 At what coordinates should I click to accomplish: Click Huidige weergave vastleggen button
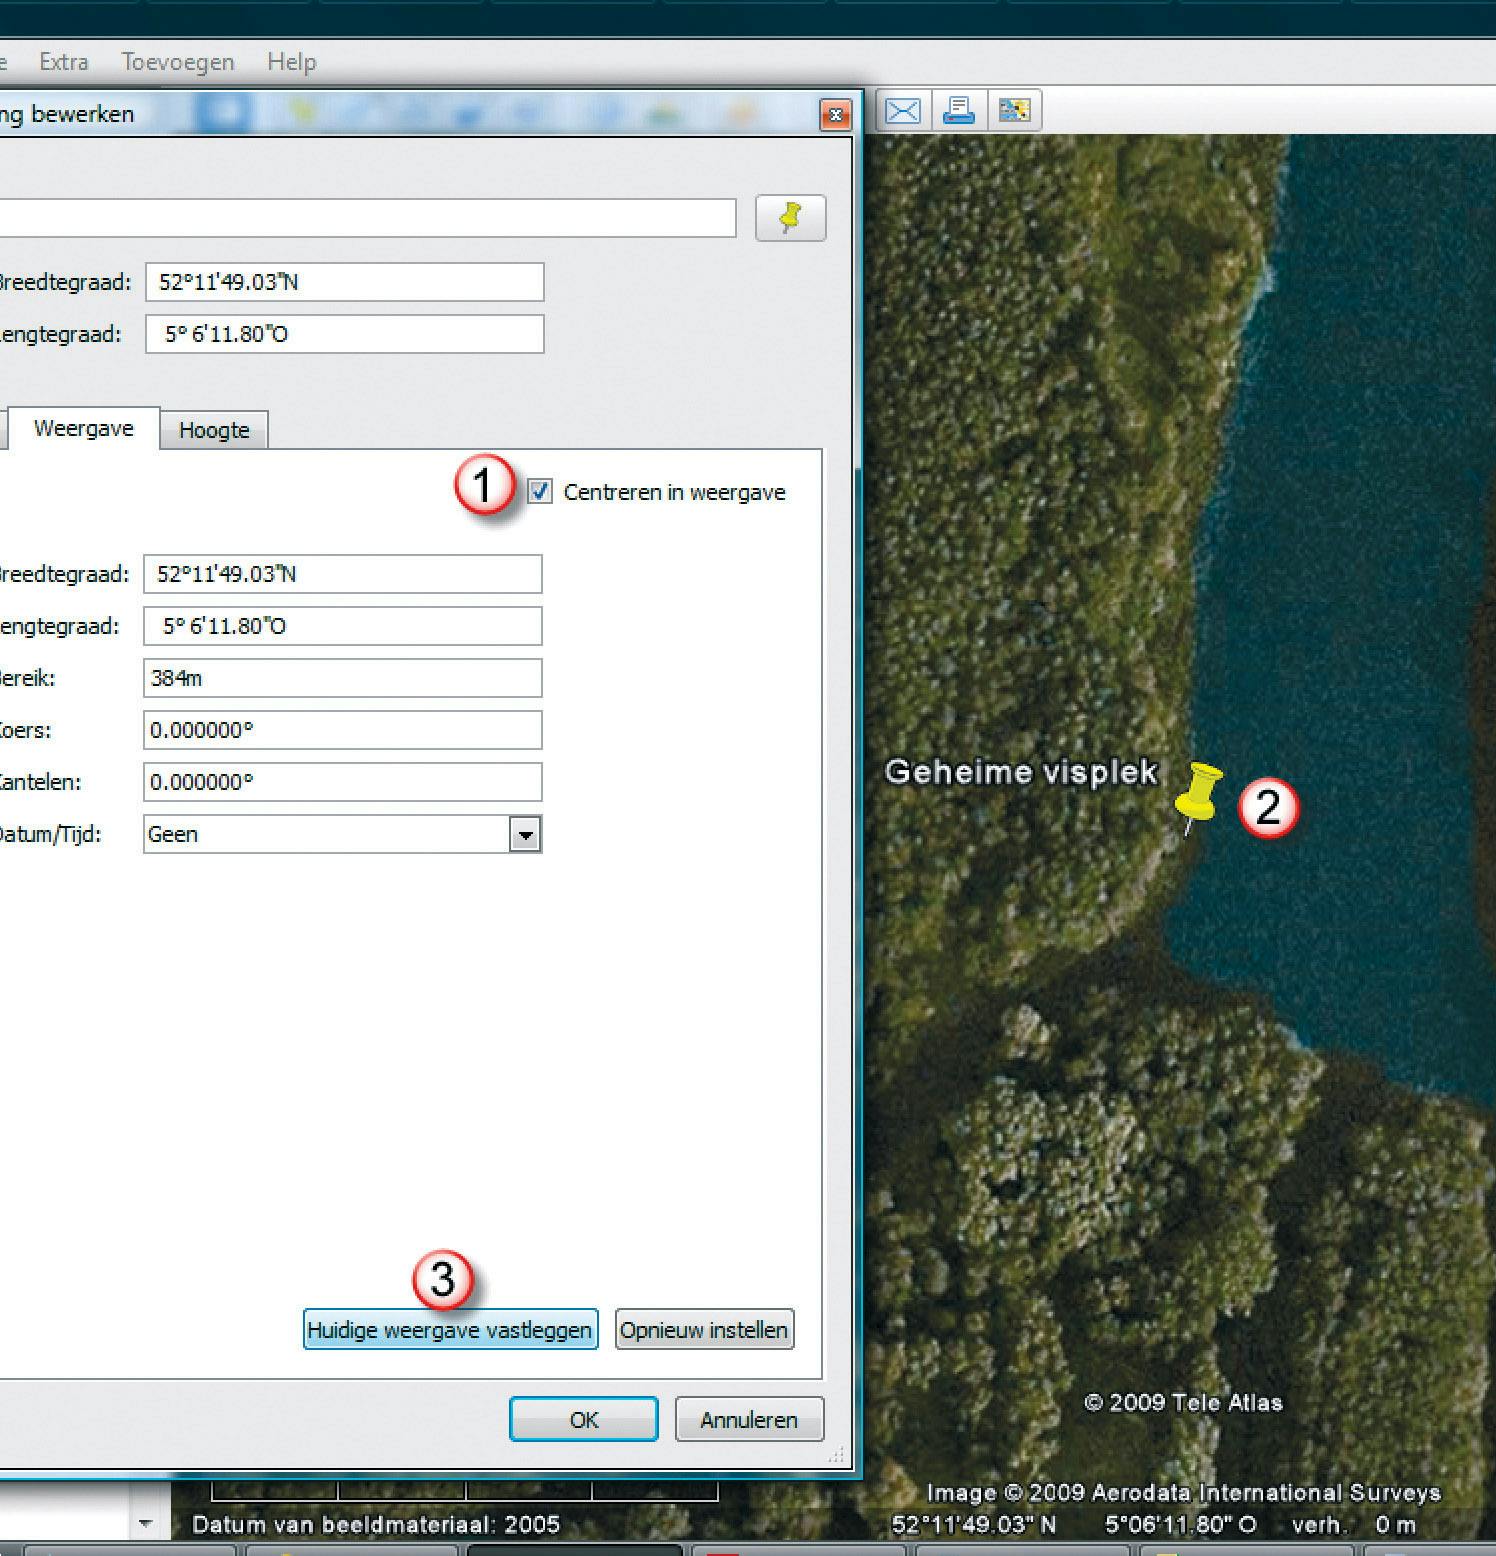point(450,1330)
